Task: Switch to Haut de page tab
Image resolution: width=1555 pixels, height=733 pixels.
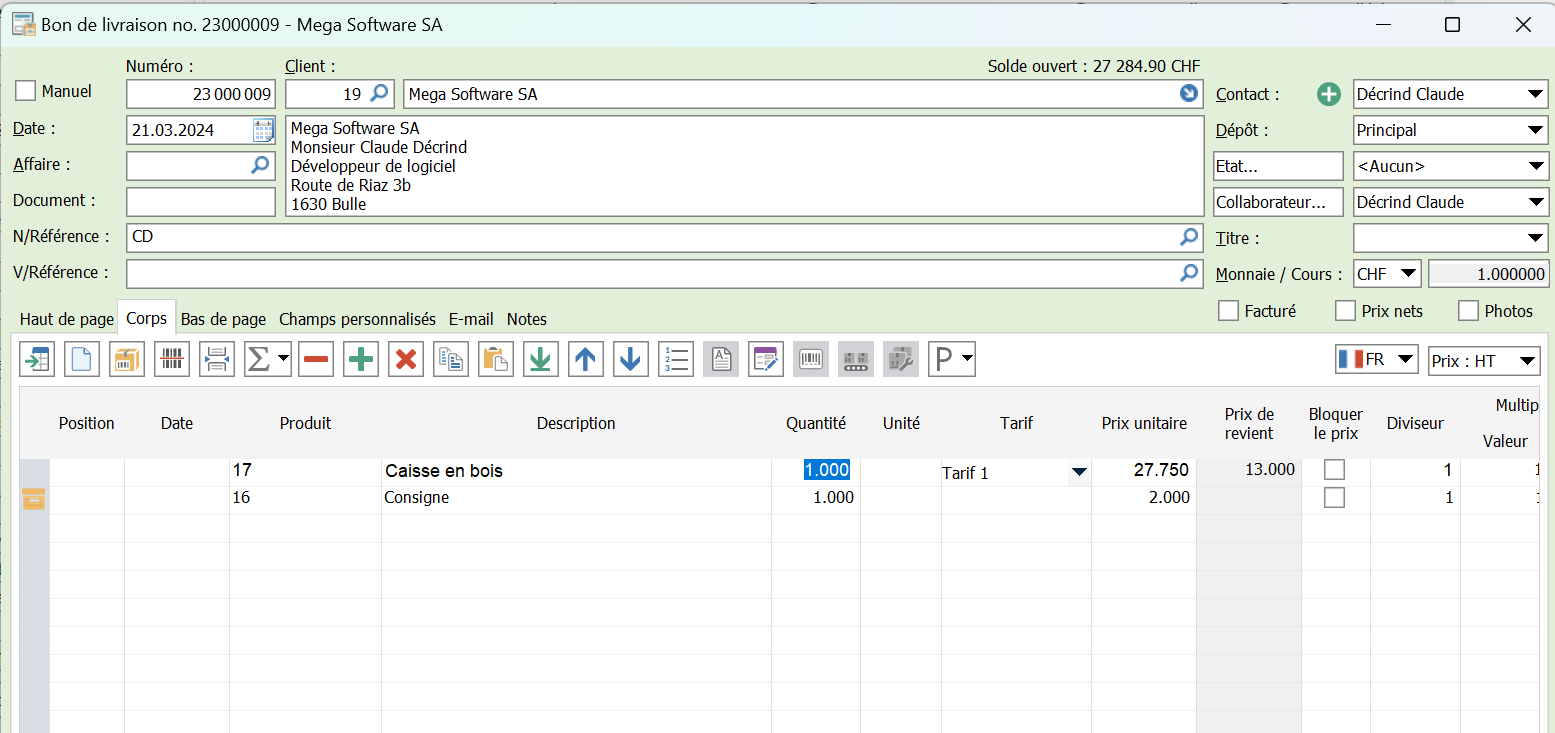Action: (67, 319)
